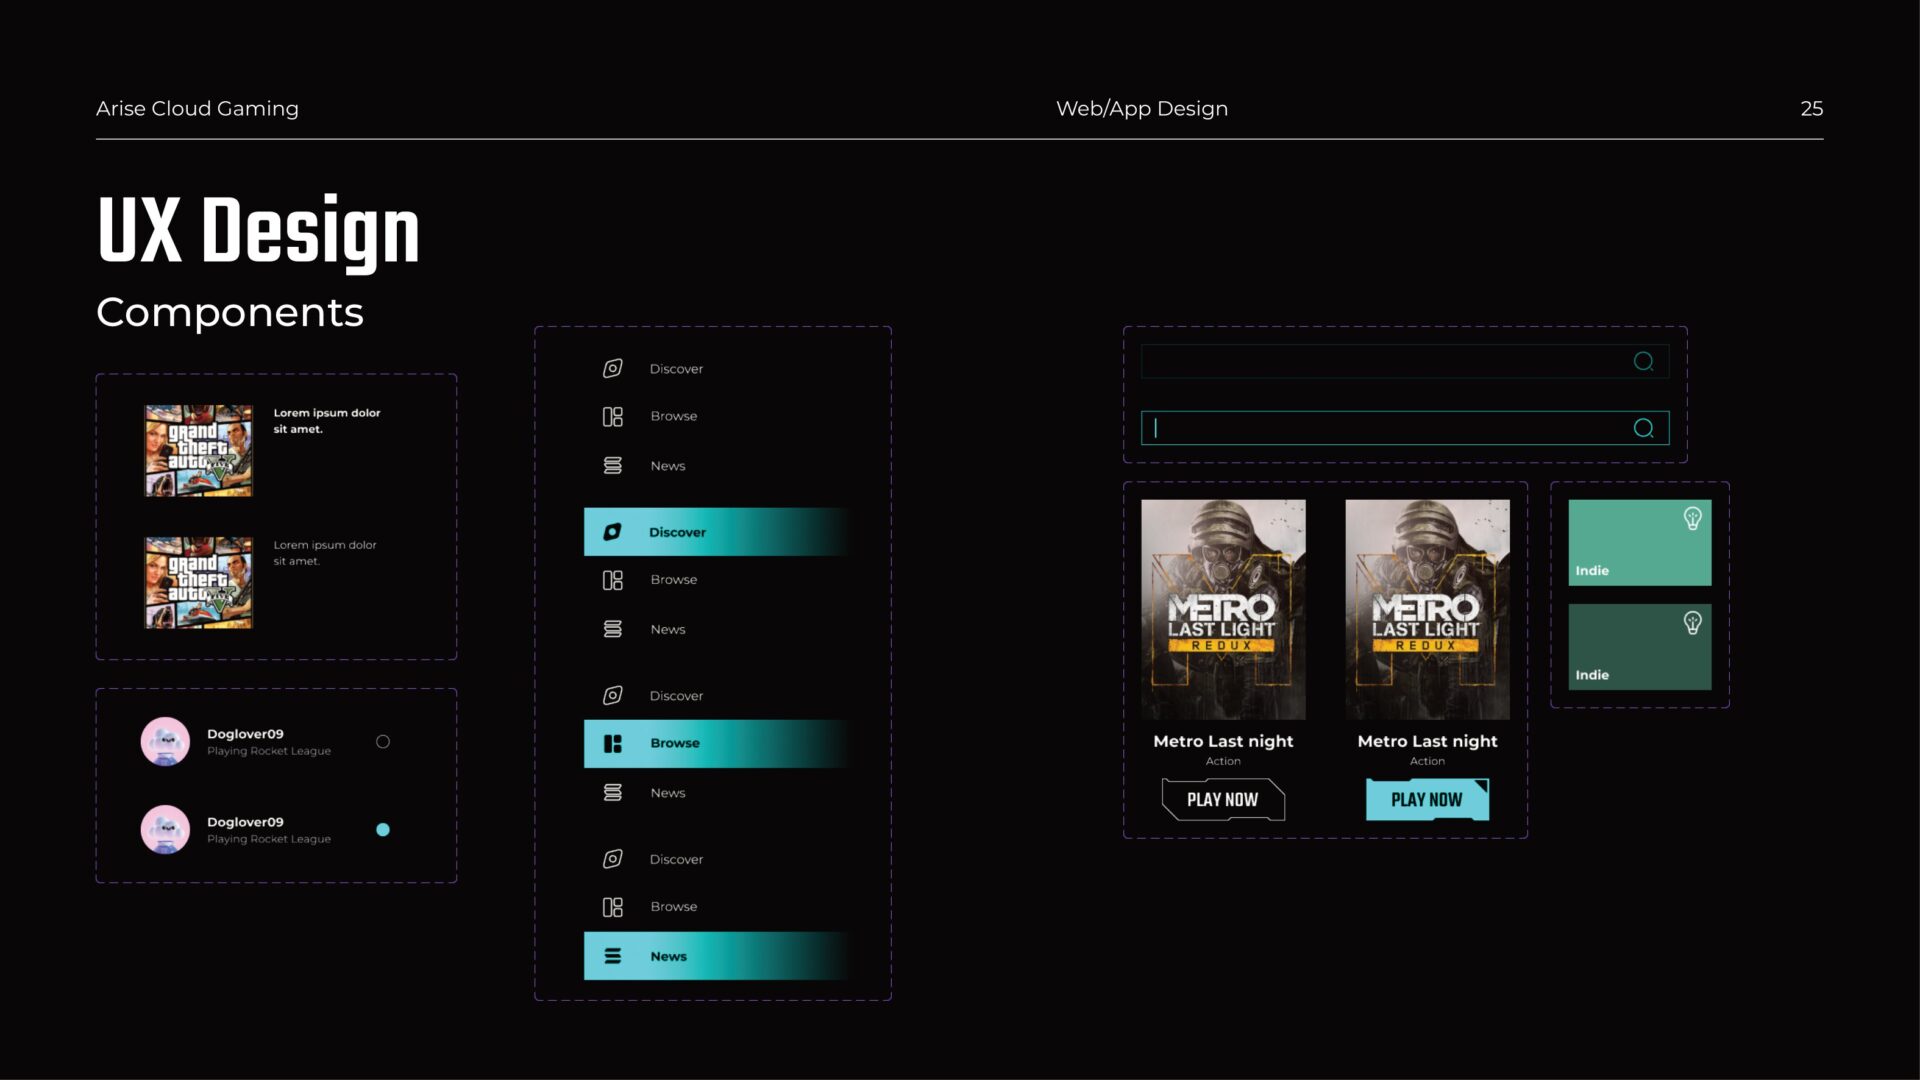Click the search magnifier in the active search bar
1920x1080 pixels.
pyautogui.click(x=1643, y=428)
